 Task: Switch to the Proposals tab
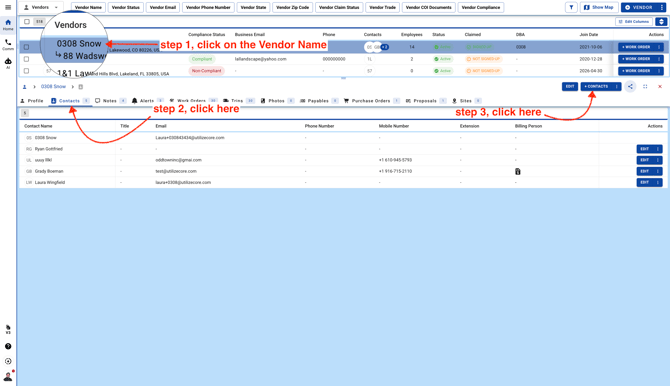[x=426, y=101]
